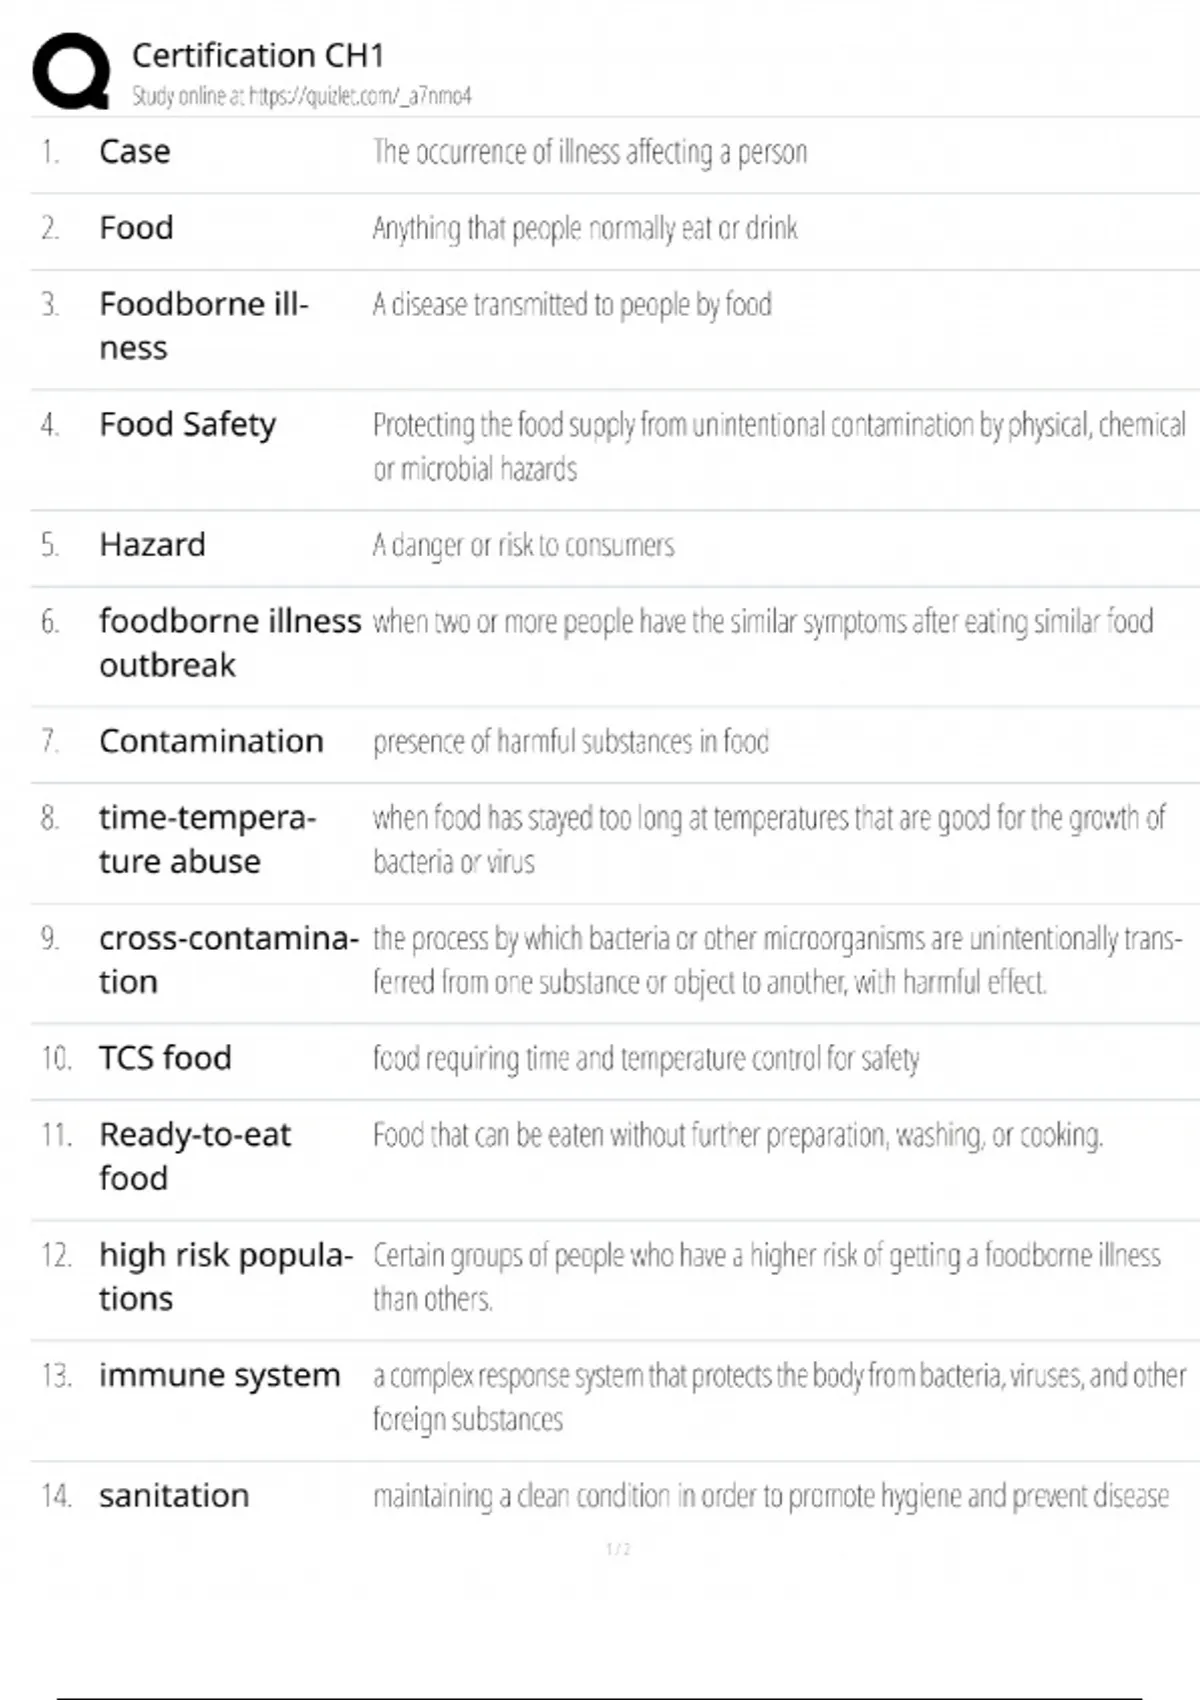Click the Foodborne illness term

point(203,325)
